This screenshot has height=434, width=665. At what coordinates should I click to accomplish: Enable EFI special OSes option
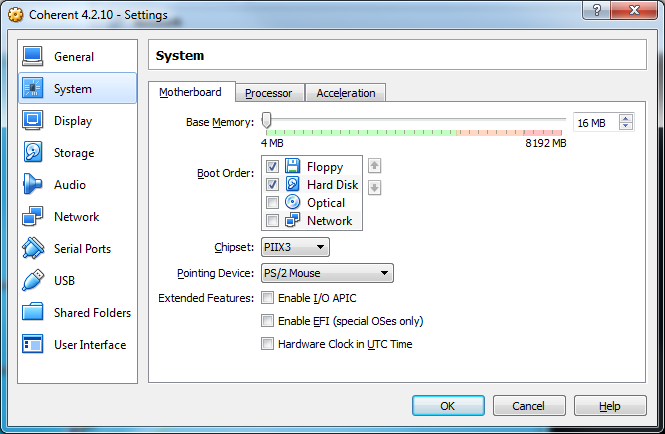(267, 321)
